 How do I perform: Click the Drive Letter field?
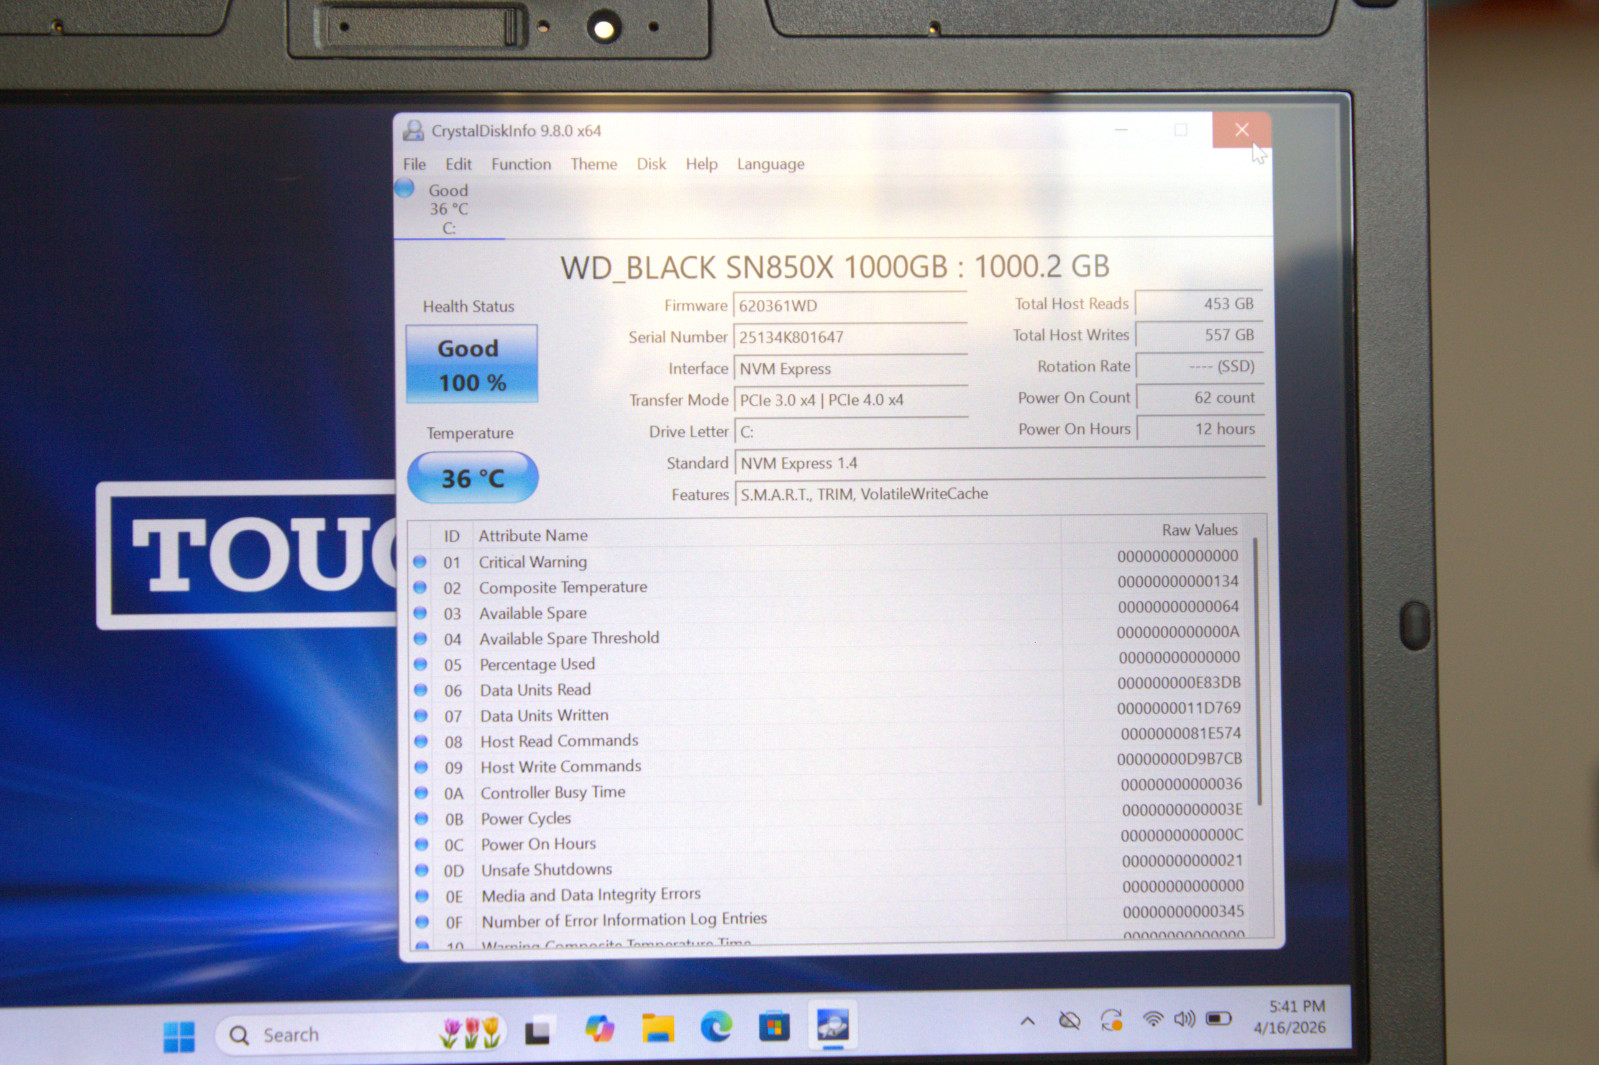pos(850,432)
